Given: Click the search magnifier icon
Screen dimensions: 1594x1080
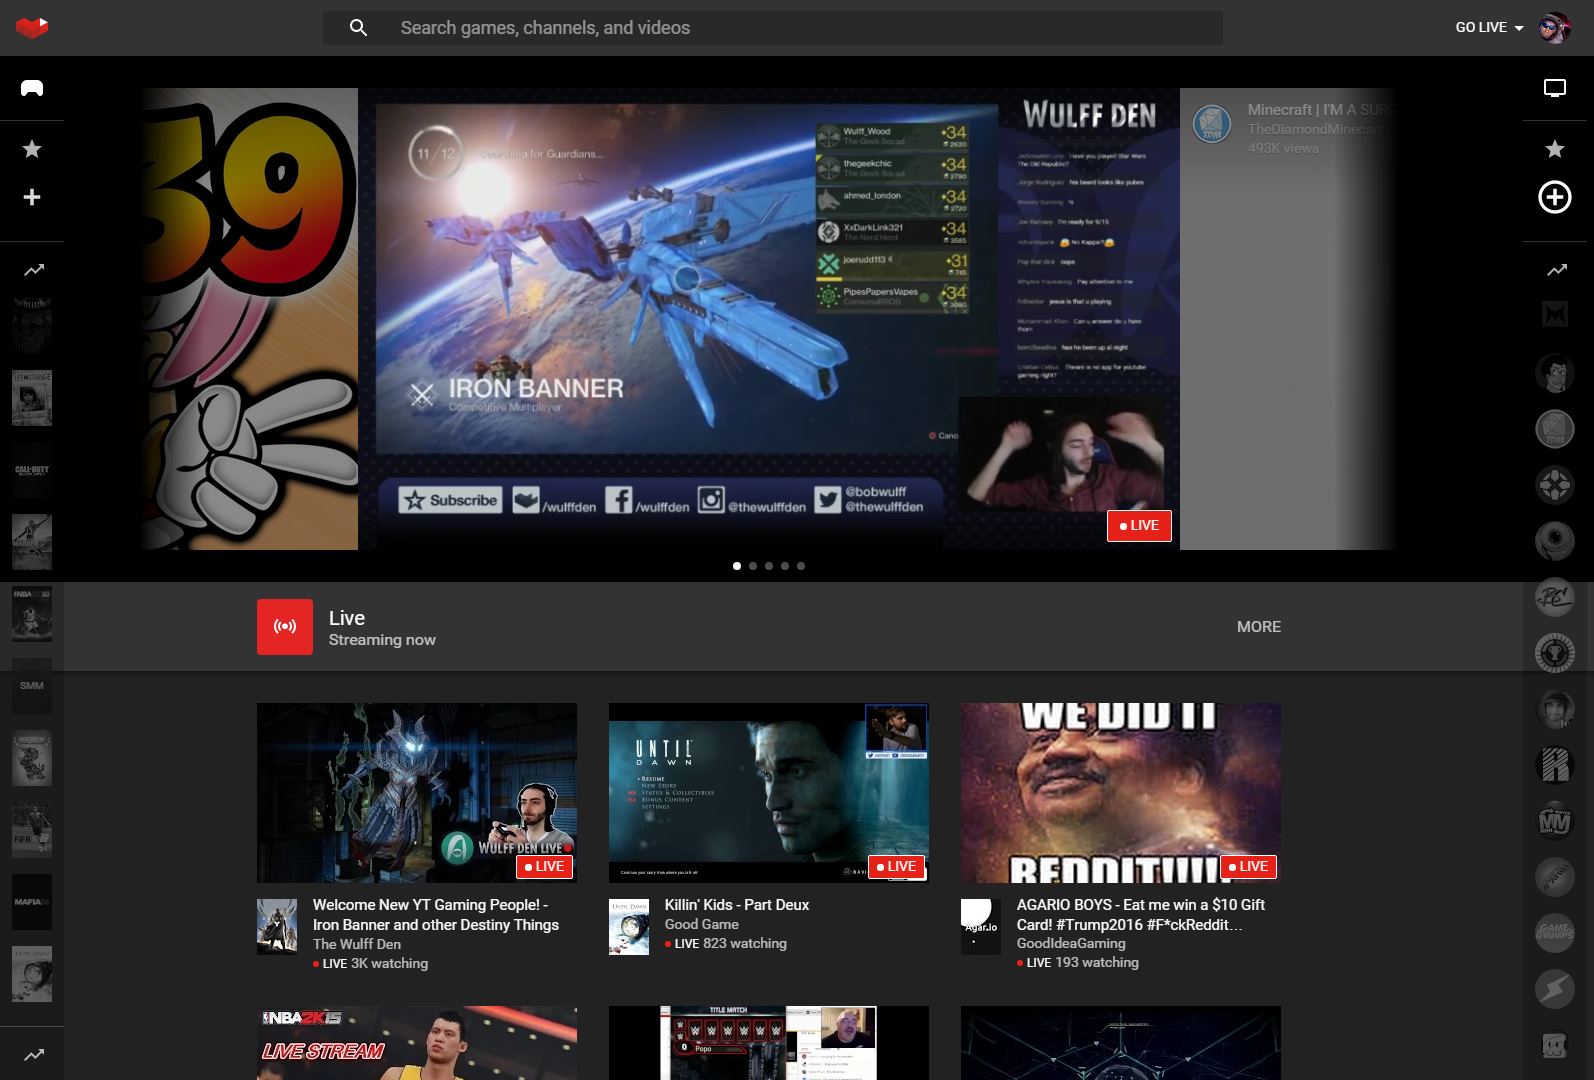Looking at the screenshot, I should point(358,28).
